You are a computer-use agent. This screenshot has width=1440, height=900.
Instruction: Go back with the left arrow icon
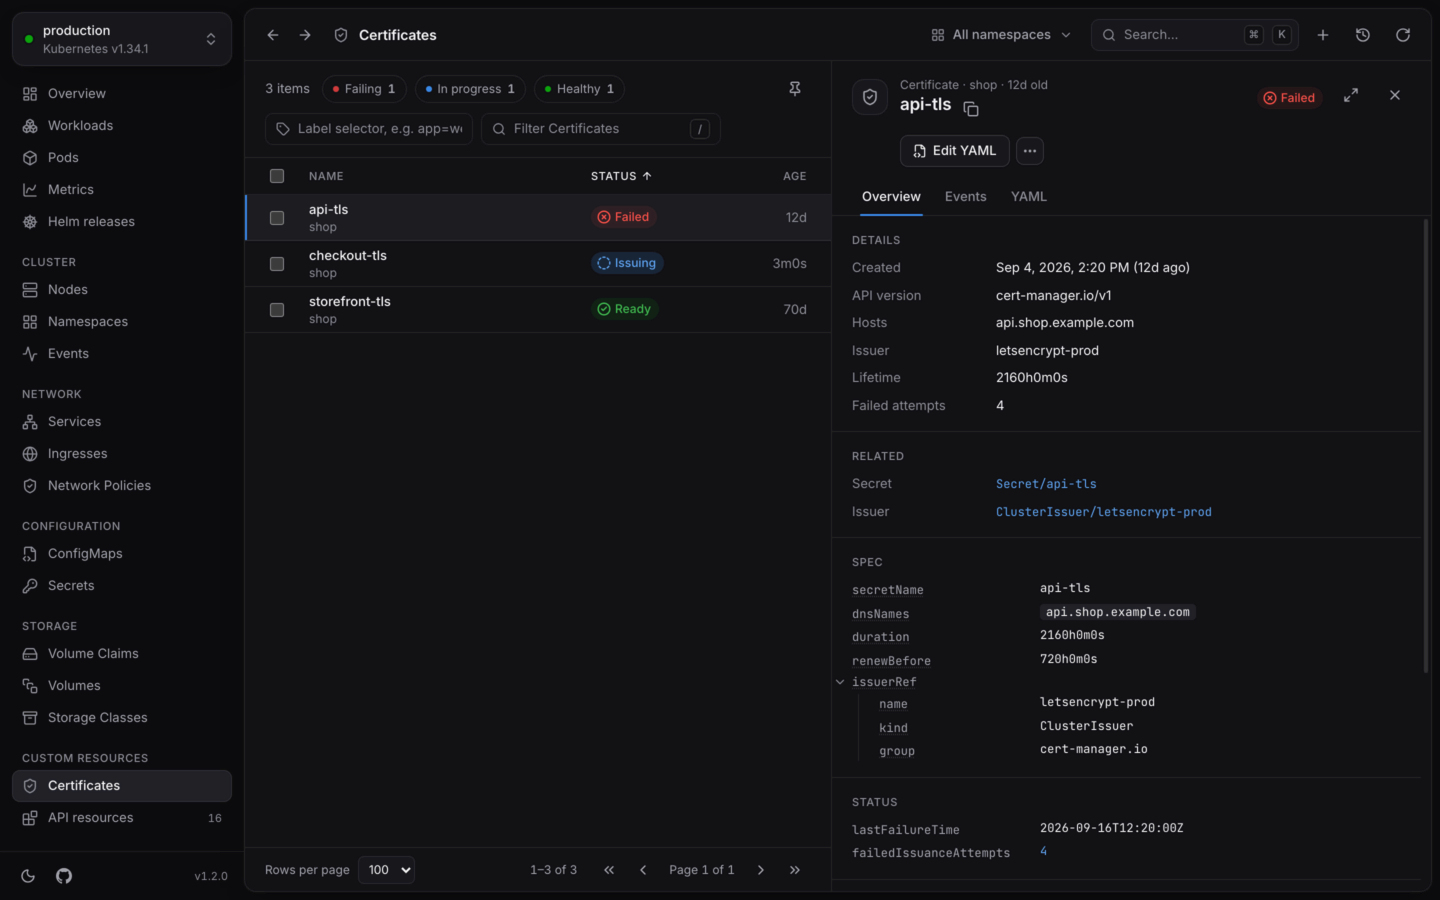[x=273, y=35]
